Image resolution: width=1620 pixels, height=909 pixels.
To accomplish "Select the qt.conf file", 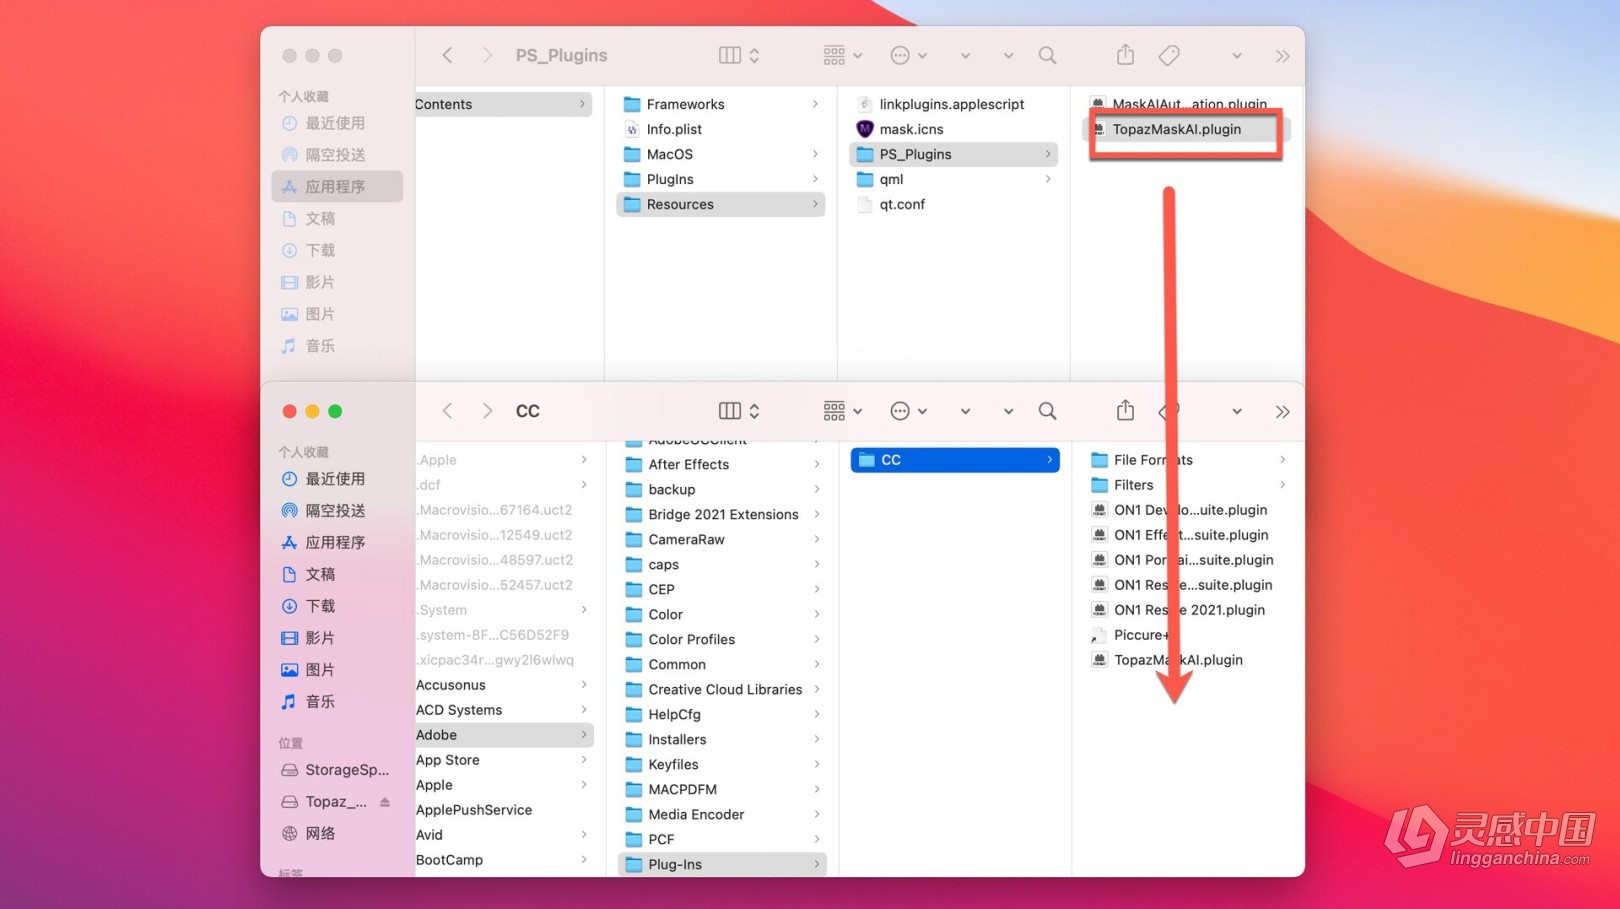I will 954,204.
